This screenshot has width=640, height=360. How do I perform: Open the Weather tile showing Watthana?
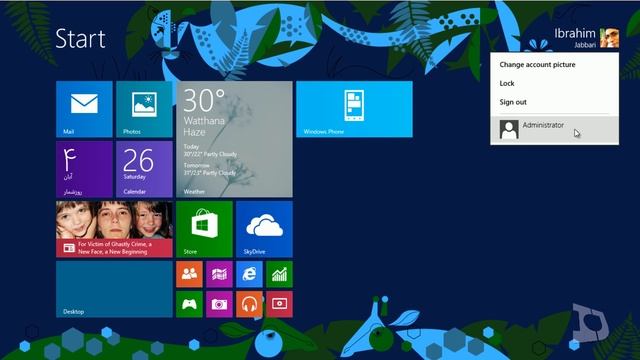[x=234, y=139]
